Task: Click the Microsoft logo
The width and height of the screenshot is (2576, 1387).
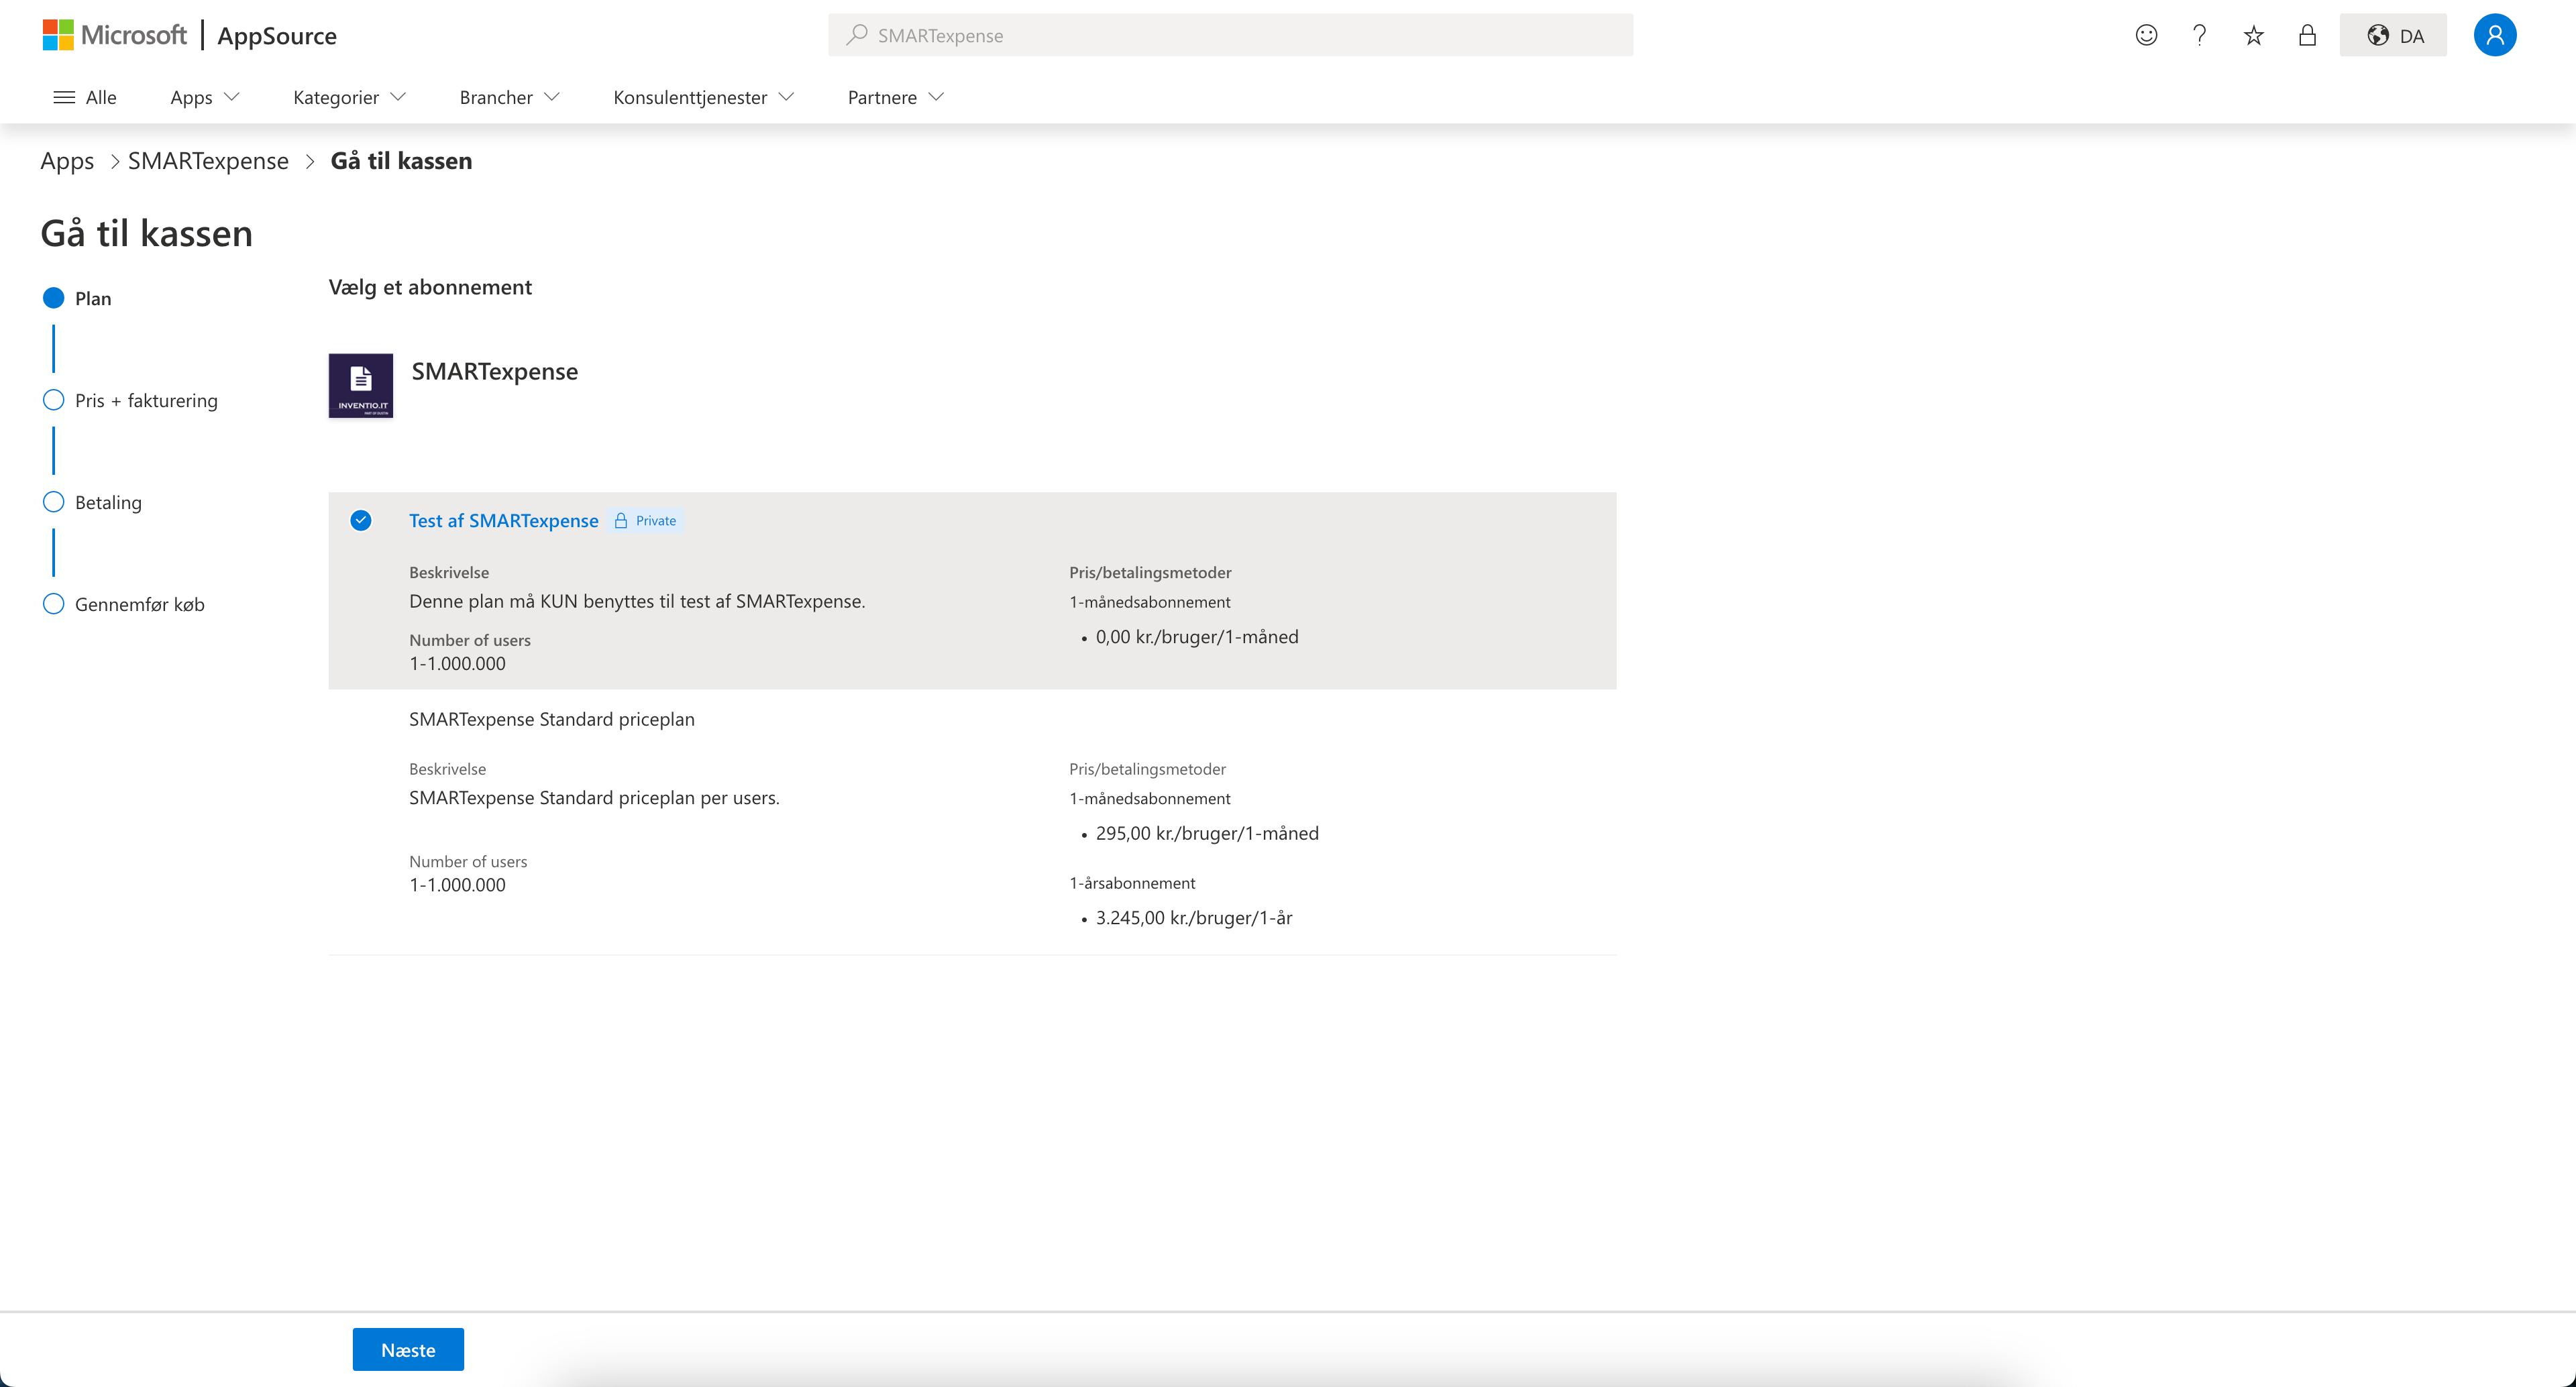Action: (114, 35)
